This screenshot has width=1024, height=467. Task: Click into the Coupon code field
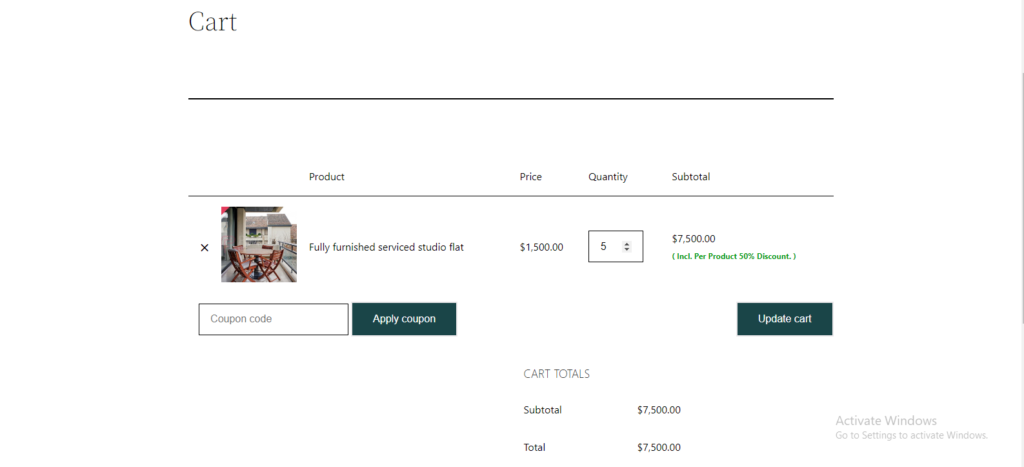click(x=274, y=319)
